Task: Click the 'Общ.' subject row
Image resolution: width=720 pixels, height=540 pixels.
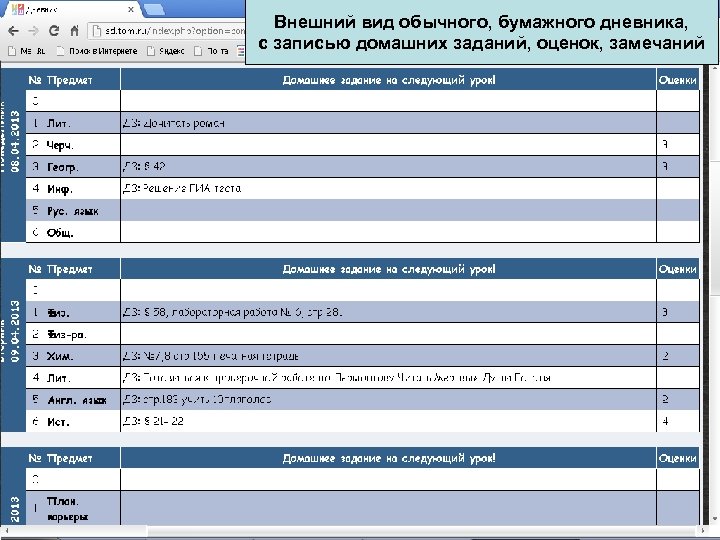Action: click(60, 233)
